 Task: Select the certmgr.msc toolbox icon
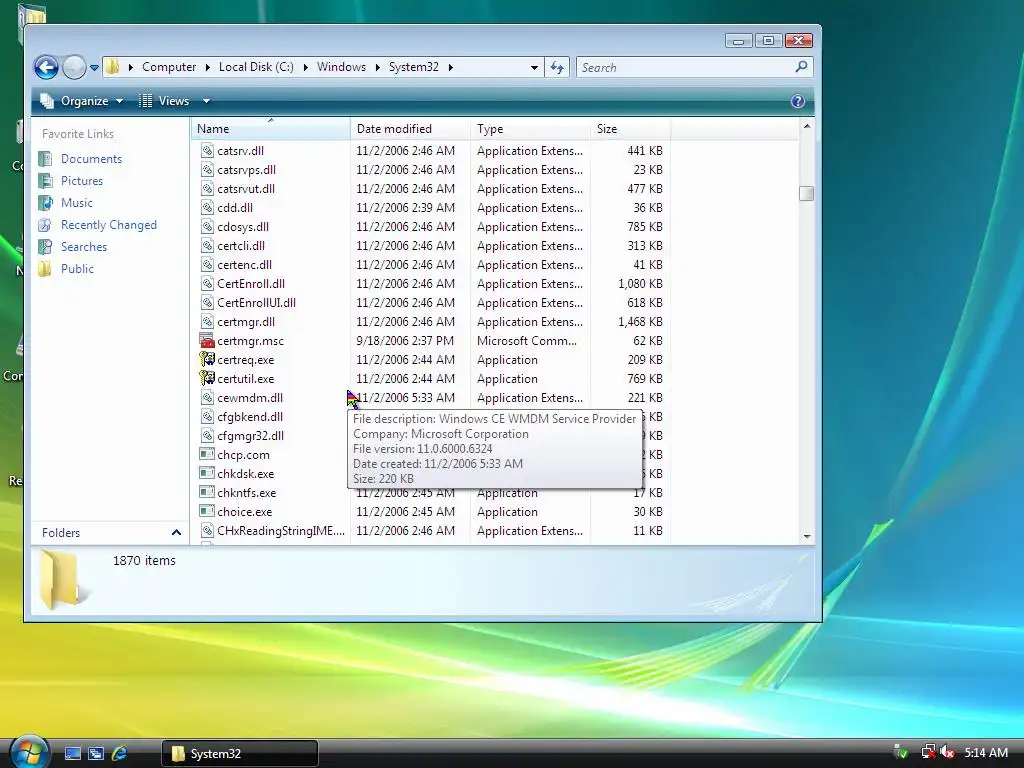[207, 340]
